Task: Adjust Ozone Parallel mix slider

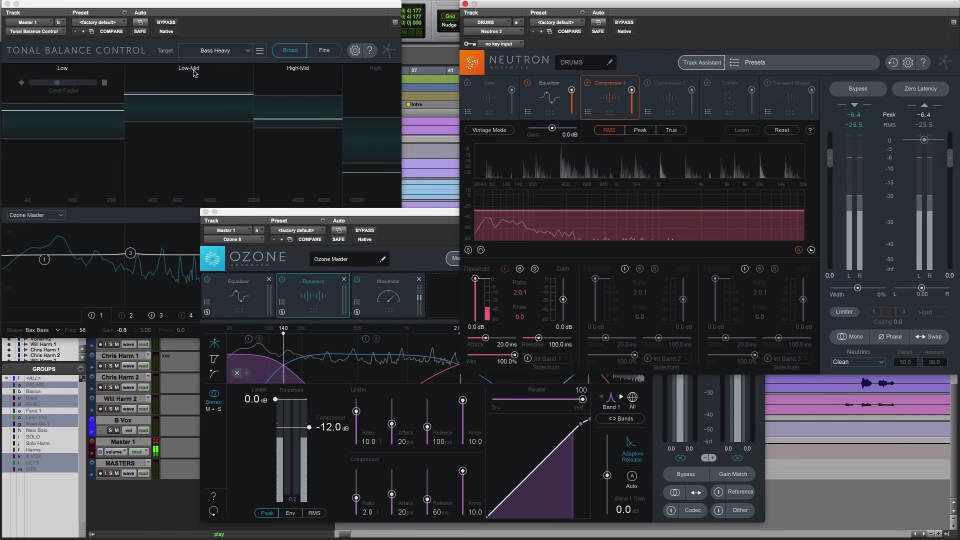Action: (x=538, y=399)
